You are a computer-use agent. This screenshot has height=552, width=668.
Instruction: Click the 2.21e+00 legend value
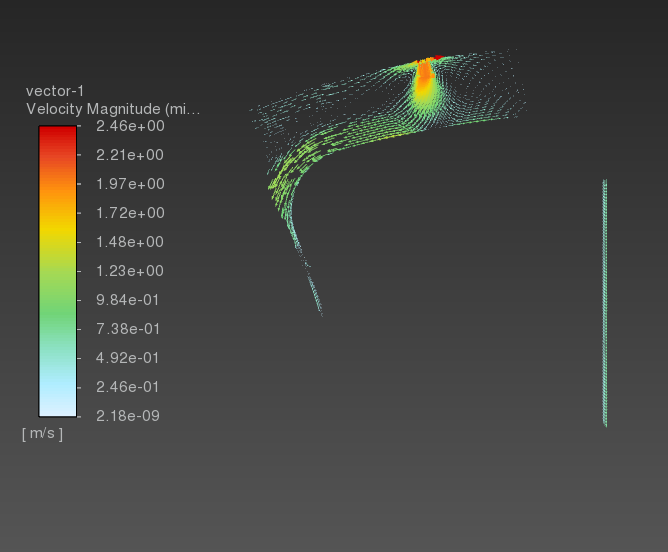tap(130, 155)
